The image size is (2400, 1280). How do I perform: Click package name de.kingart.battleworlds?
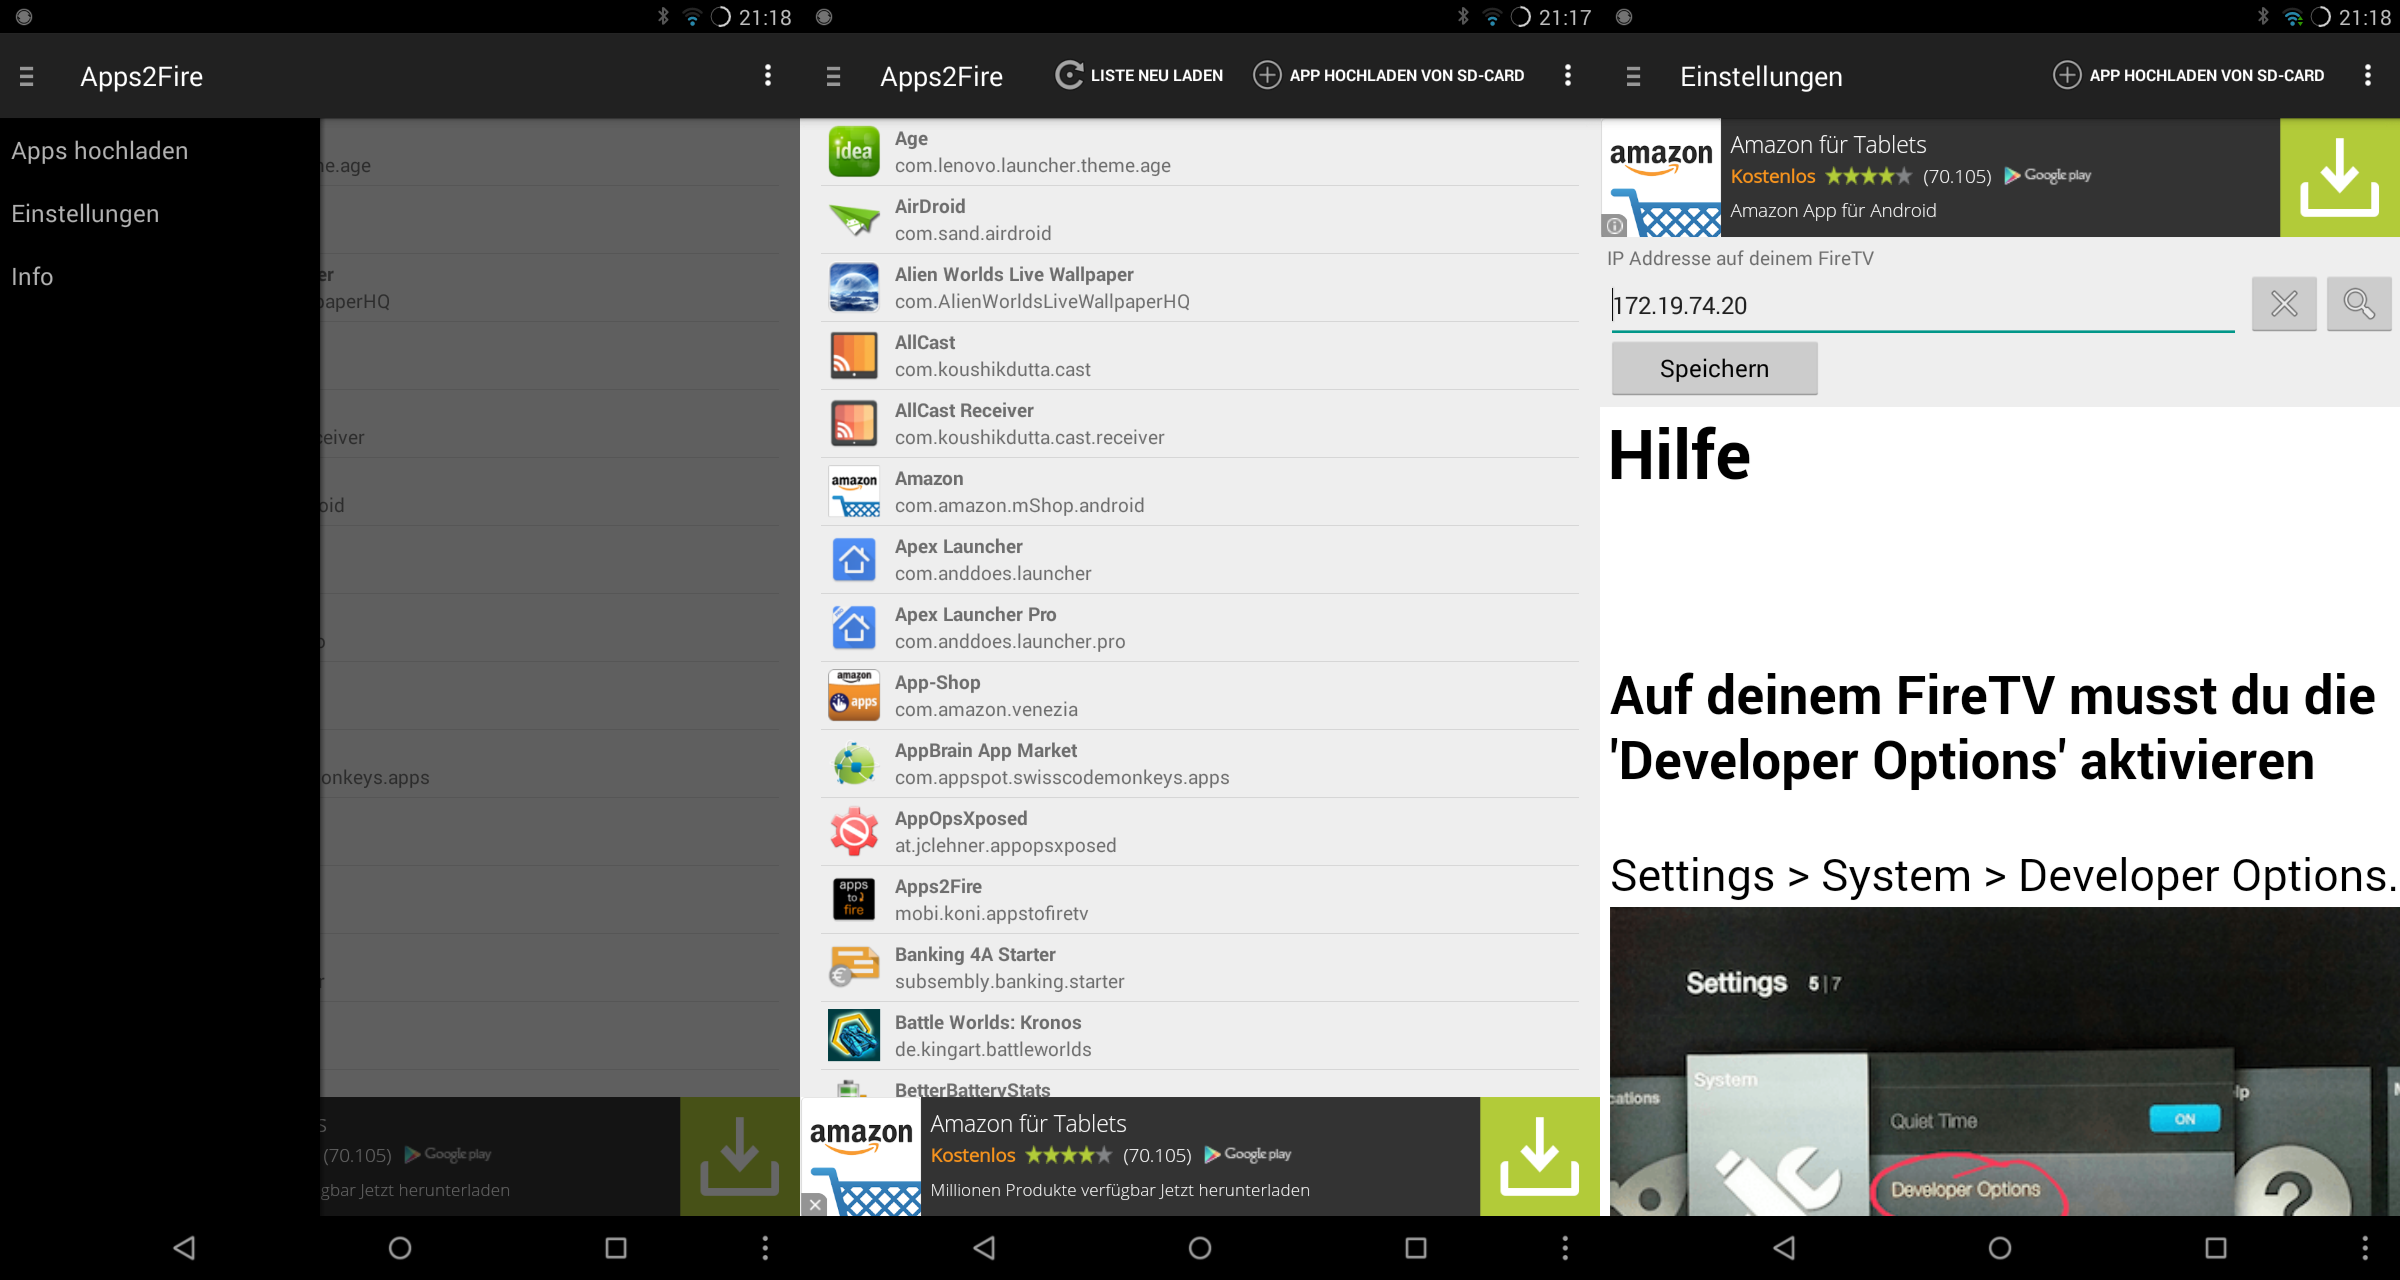993,1050
